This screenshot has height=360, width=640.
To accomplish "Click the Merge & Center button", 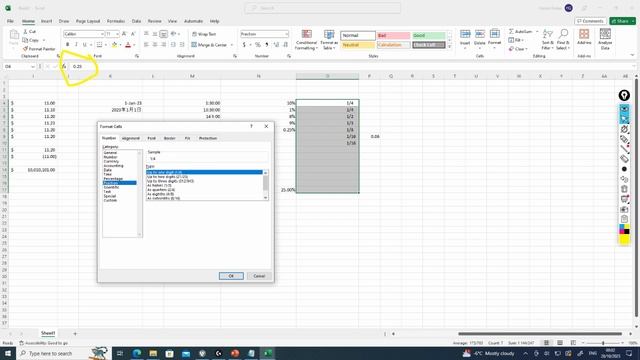I will [x=209, y=45].
